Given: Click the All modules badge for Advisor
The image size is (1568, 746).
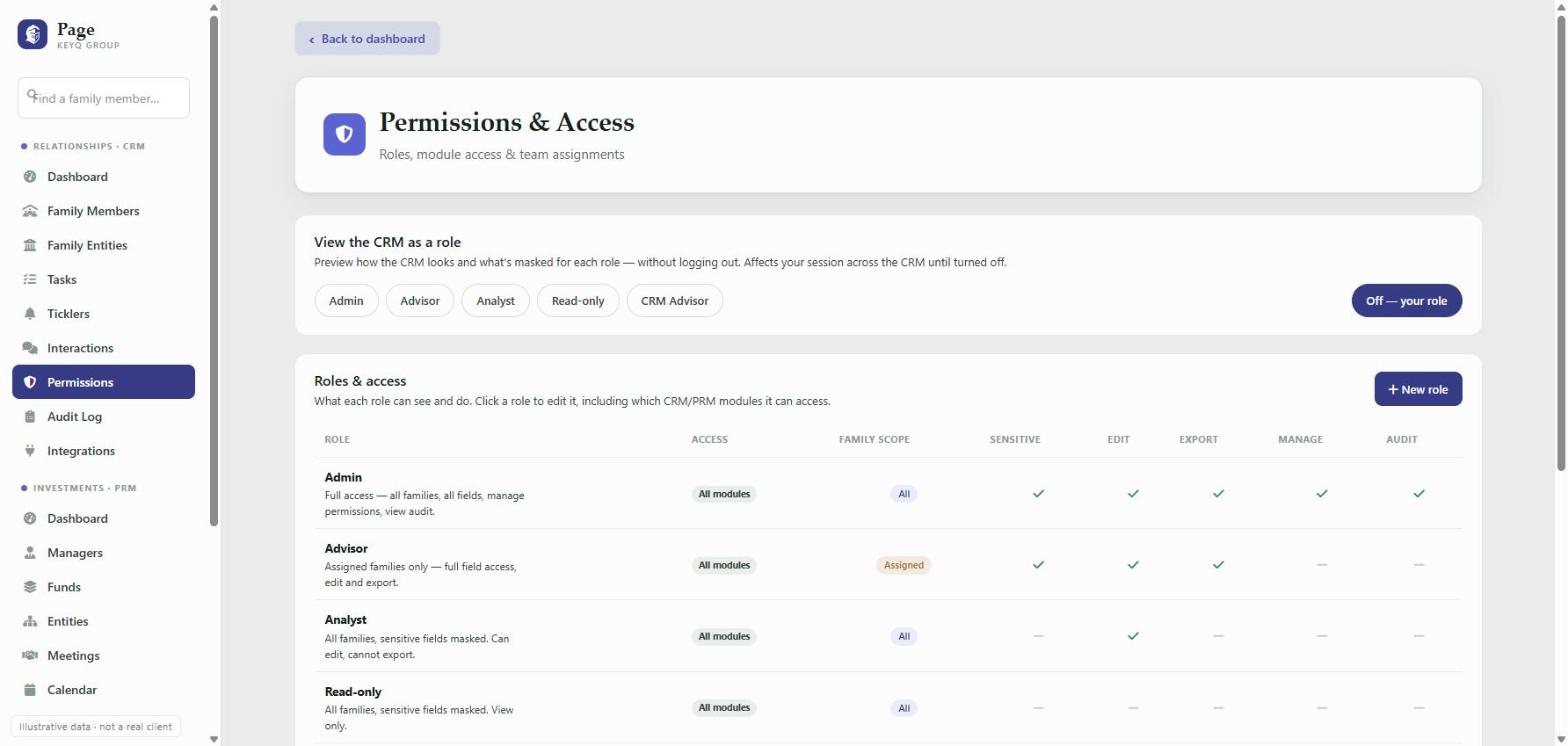Looking at the screenshot, I should 724,565.
